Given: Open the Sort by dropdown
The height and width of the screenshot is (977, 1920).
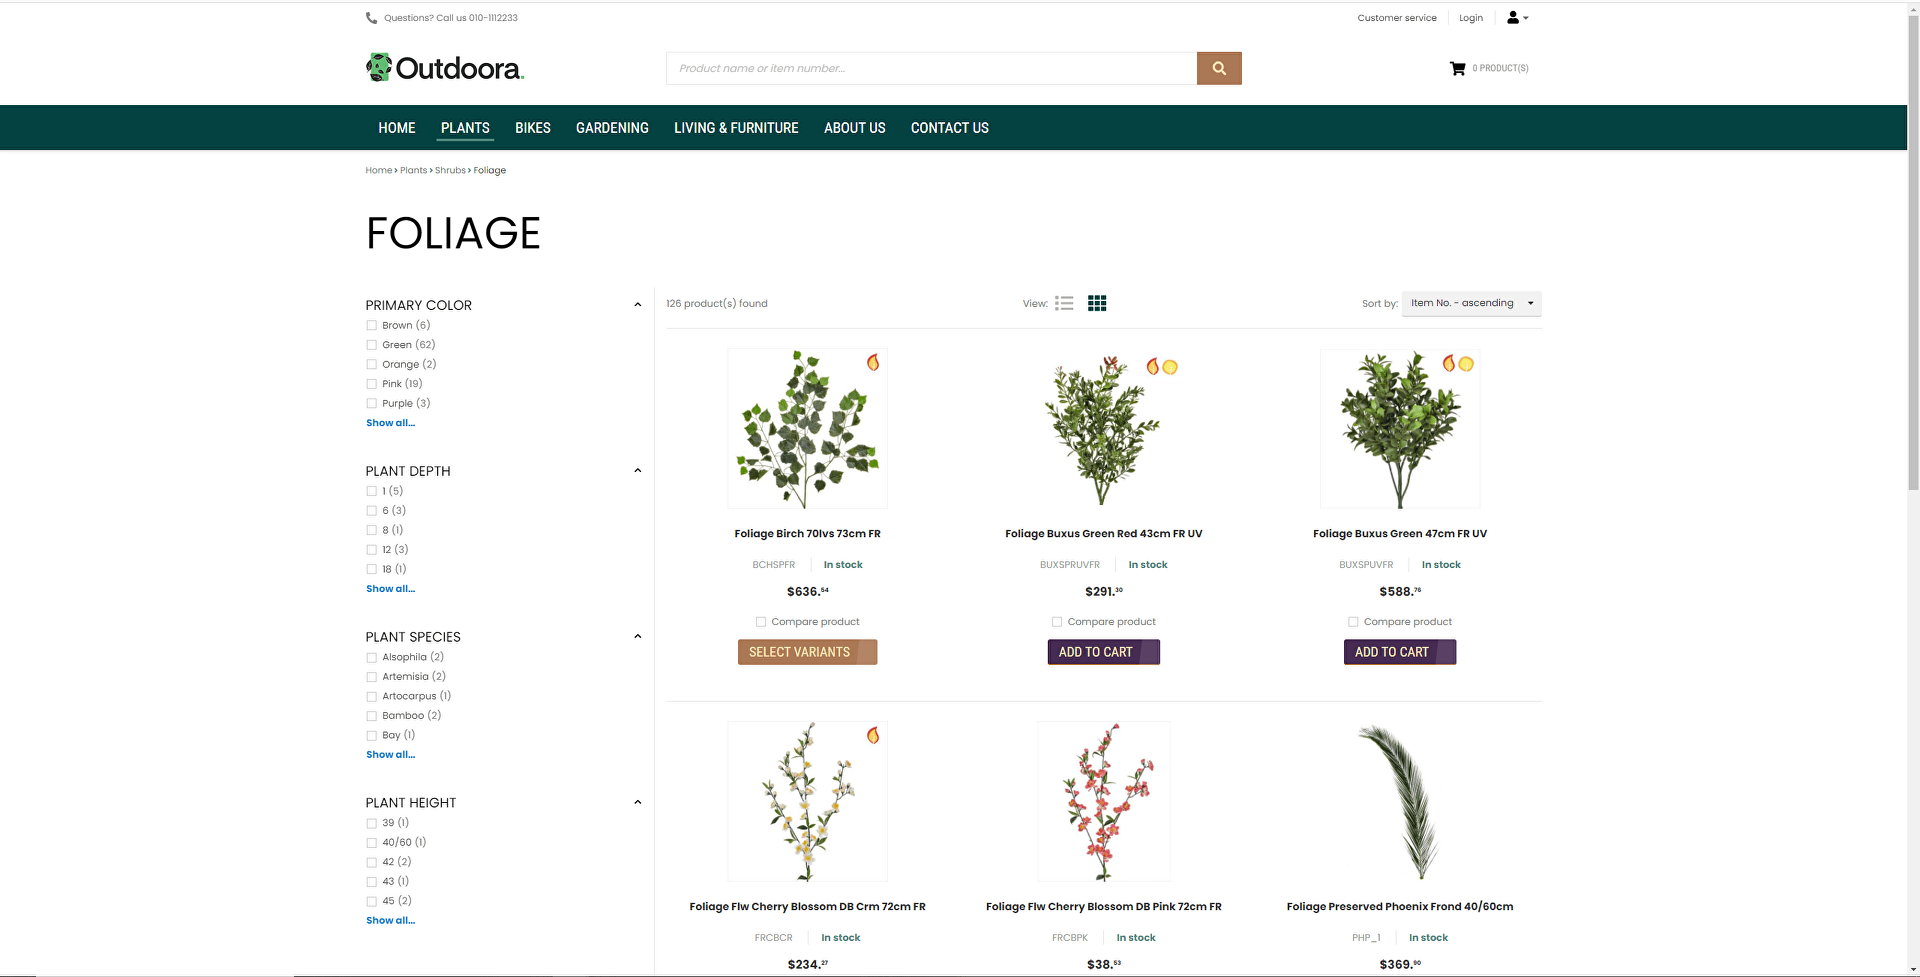Looking at the screenshot, I should click(x=1471, y=303).
